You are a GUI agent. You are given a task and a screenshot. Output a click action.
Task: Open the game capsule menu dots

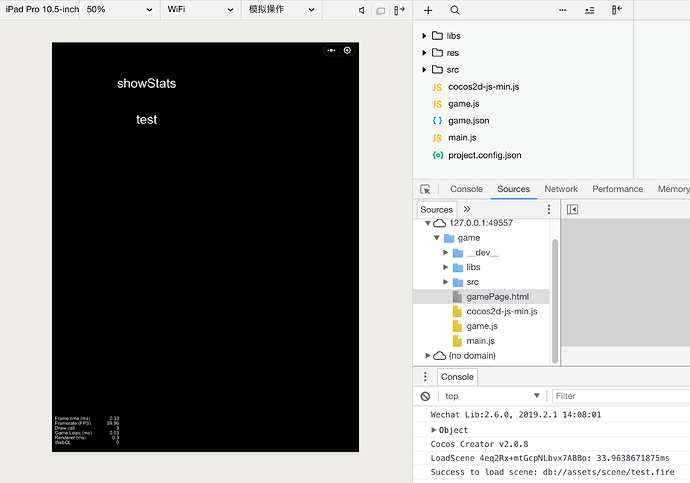pos(331,51)
